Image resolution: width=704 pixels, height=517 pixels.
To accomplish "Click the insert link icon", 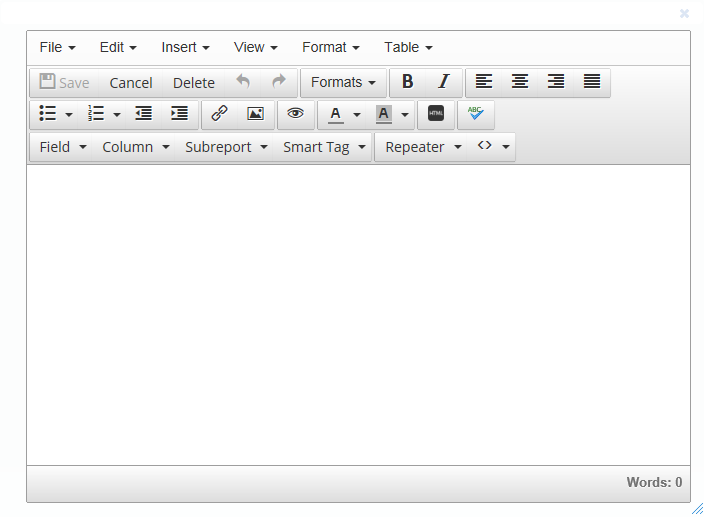I will tap(219, 114).
